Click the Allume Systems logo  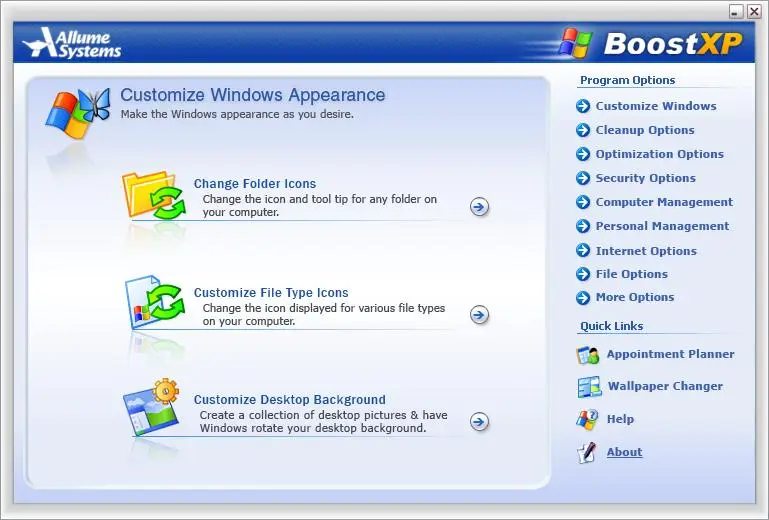coord(72,43)
